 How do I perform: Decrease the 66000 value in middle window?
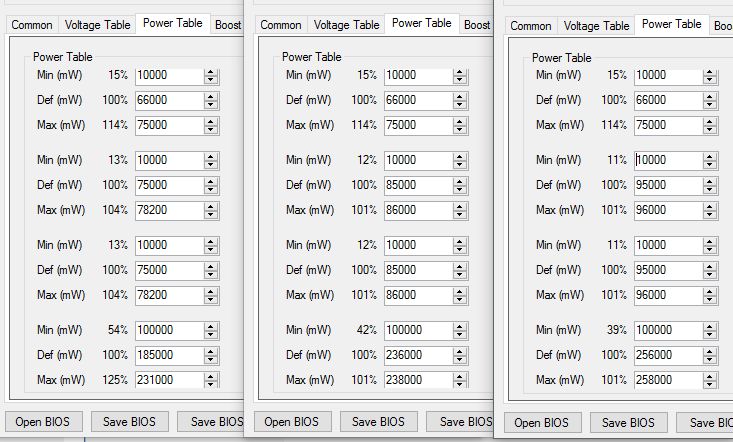pyautogui.click(x=460, y=104)
